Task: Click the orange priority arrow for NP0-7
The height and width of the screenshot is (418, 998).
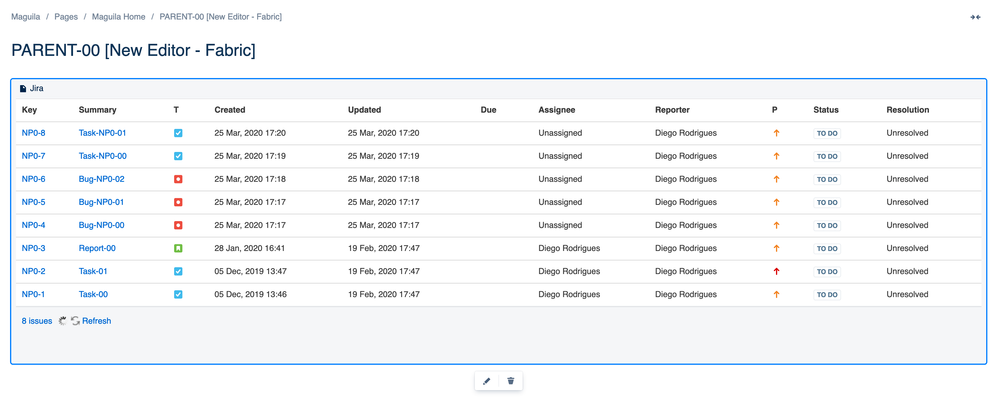Action: point(776,157)
